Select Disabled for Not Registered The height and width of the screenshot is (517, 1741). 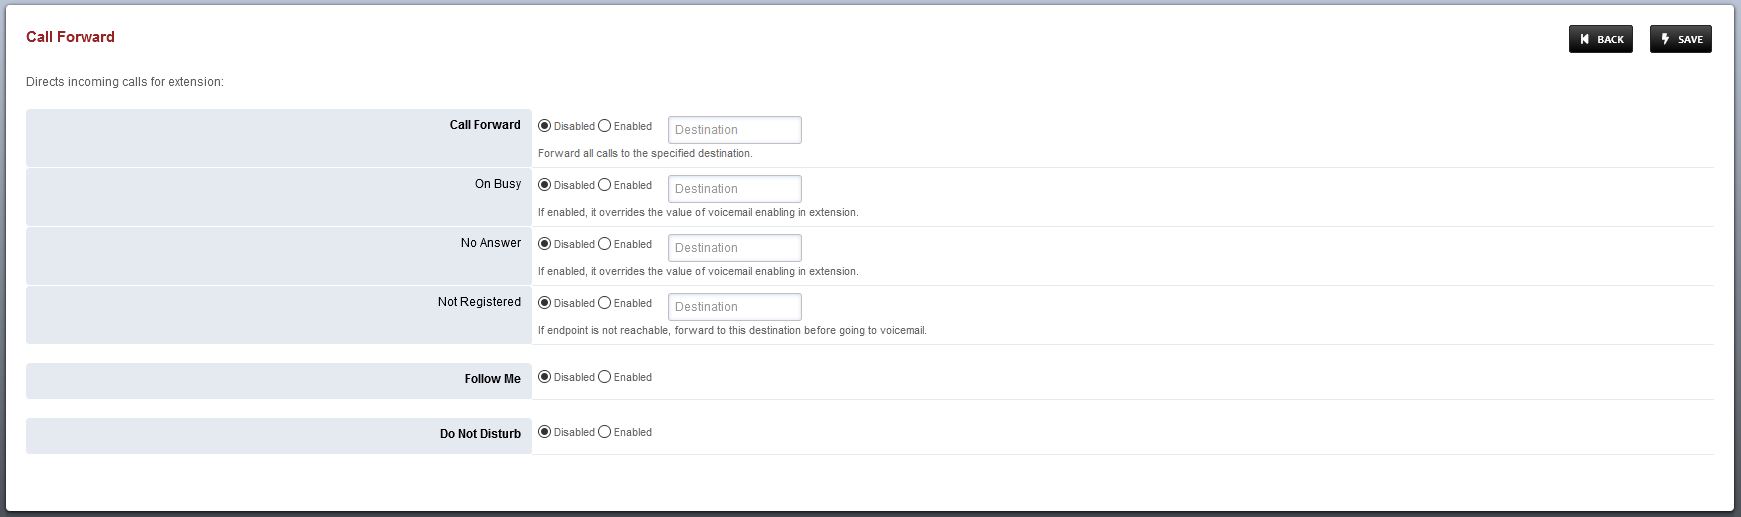tap(544, 303)
